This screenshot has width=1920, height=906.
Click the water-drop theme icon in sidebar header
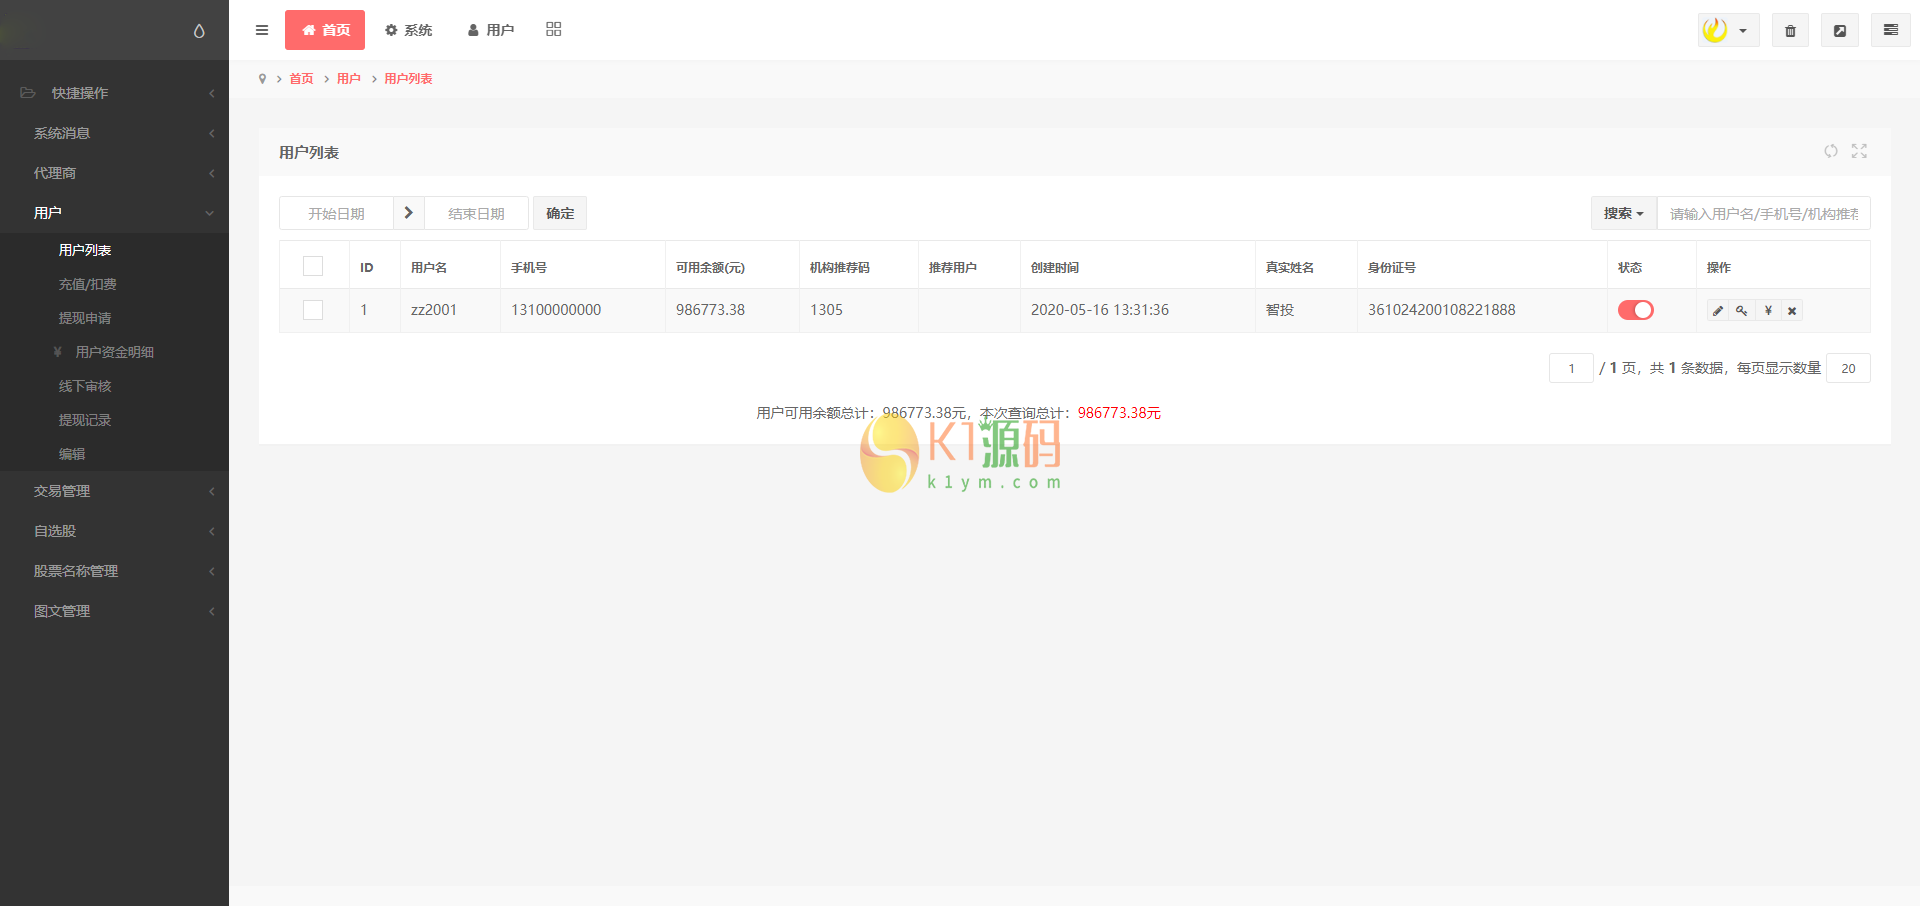point(199,31)
